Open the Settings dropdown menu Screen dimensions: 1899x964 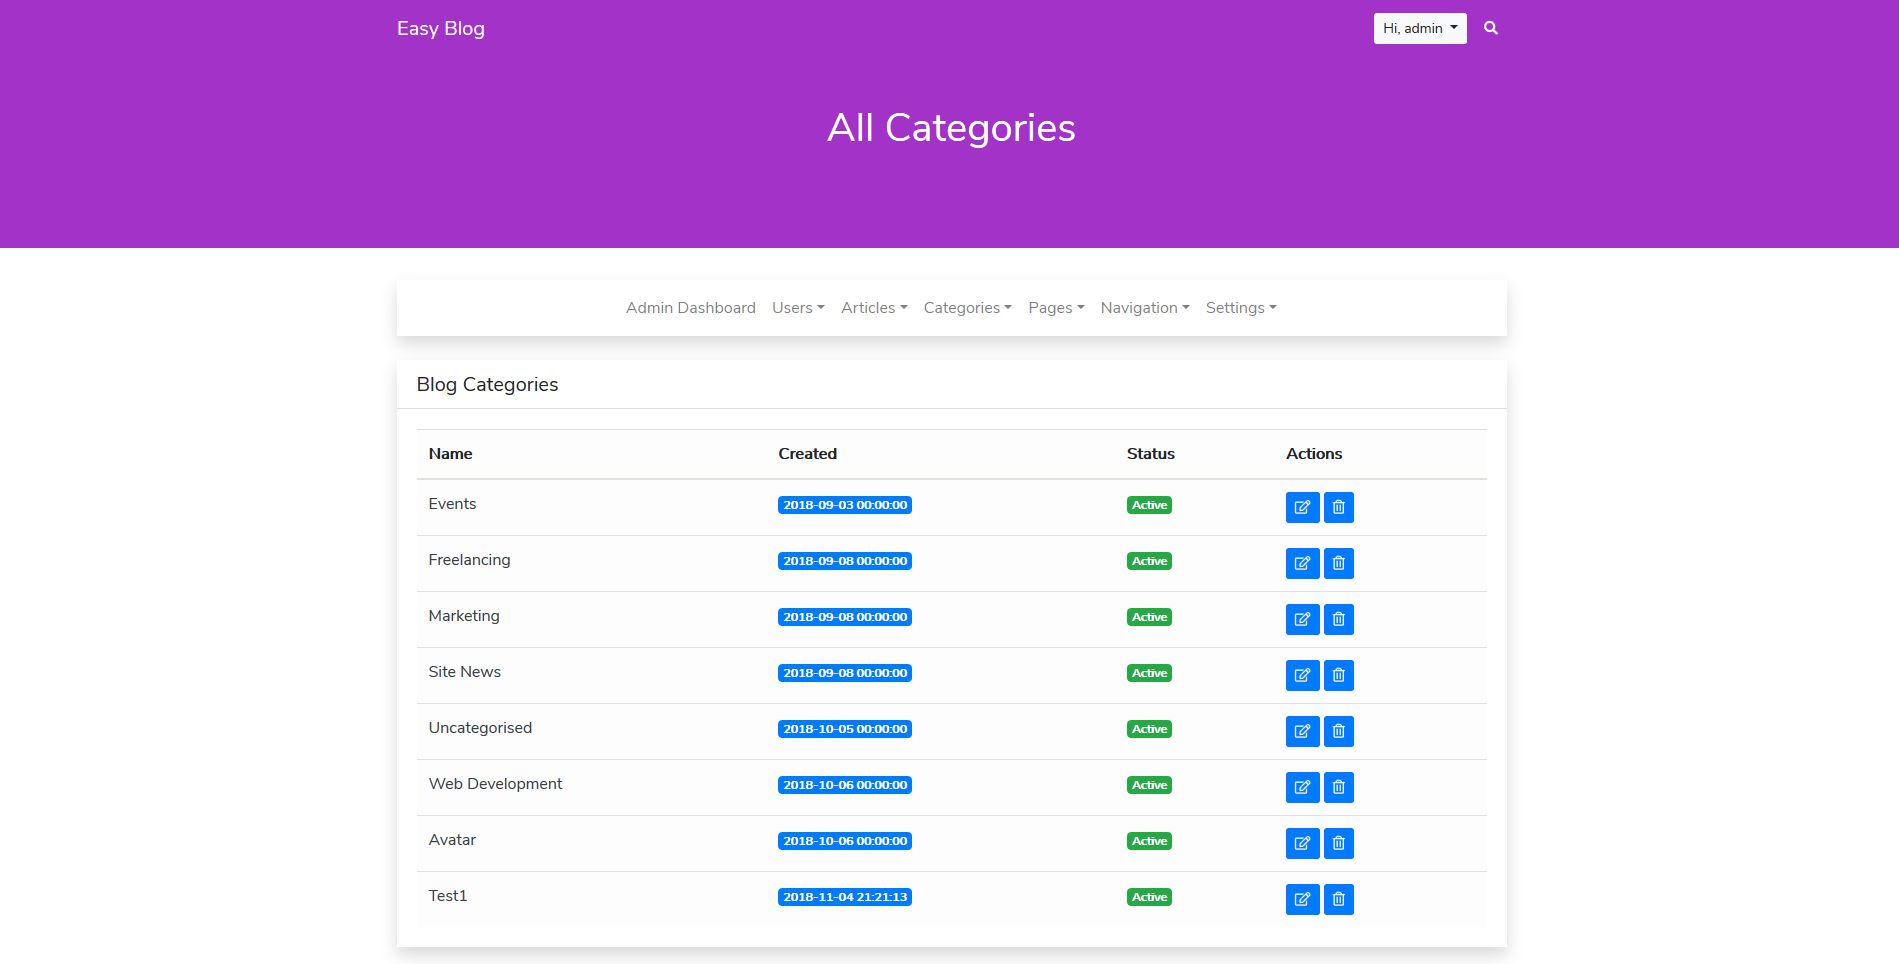pos(1240,308)
